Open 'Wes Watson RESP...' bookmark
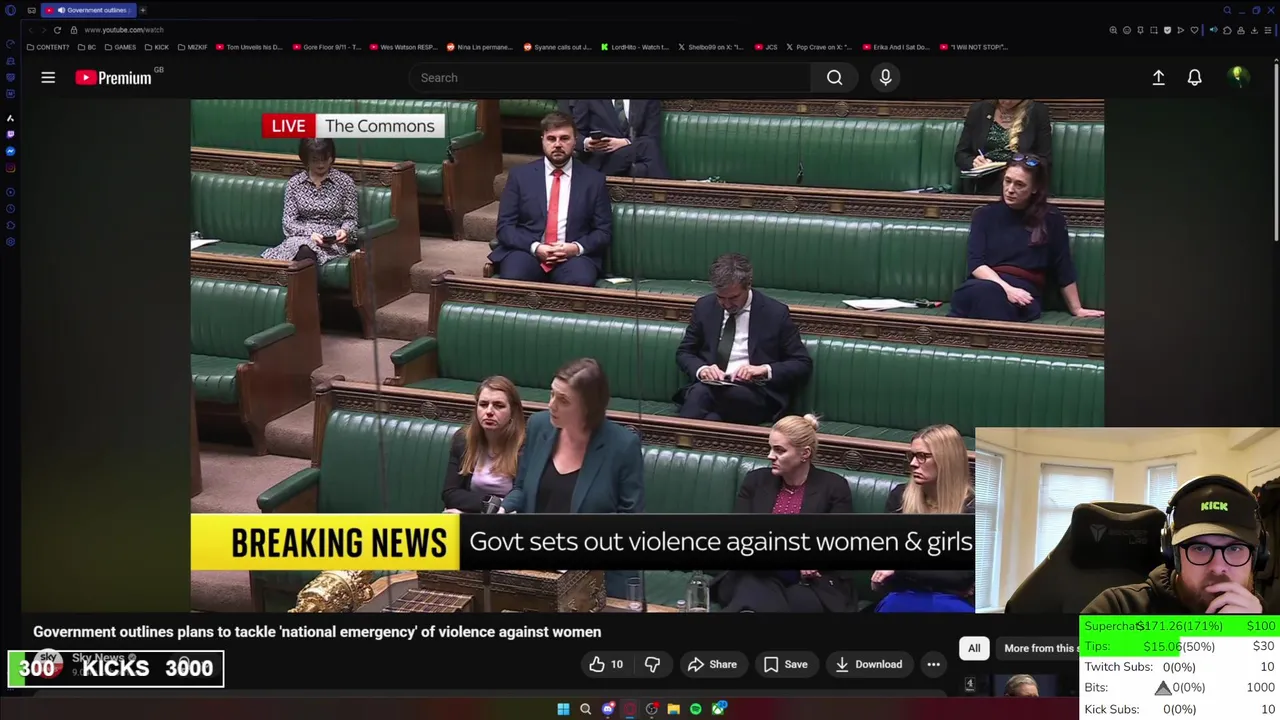Image resolution: width=1280 pixels, height=720 pixels. [403, 47]
